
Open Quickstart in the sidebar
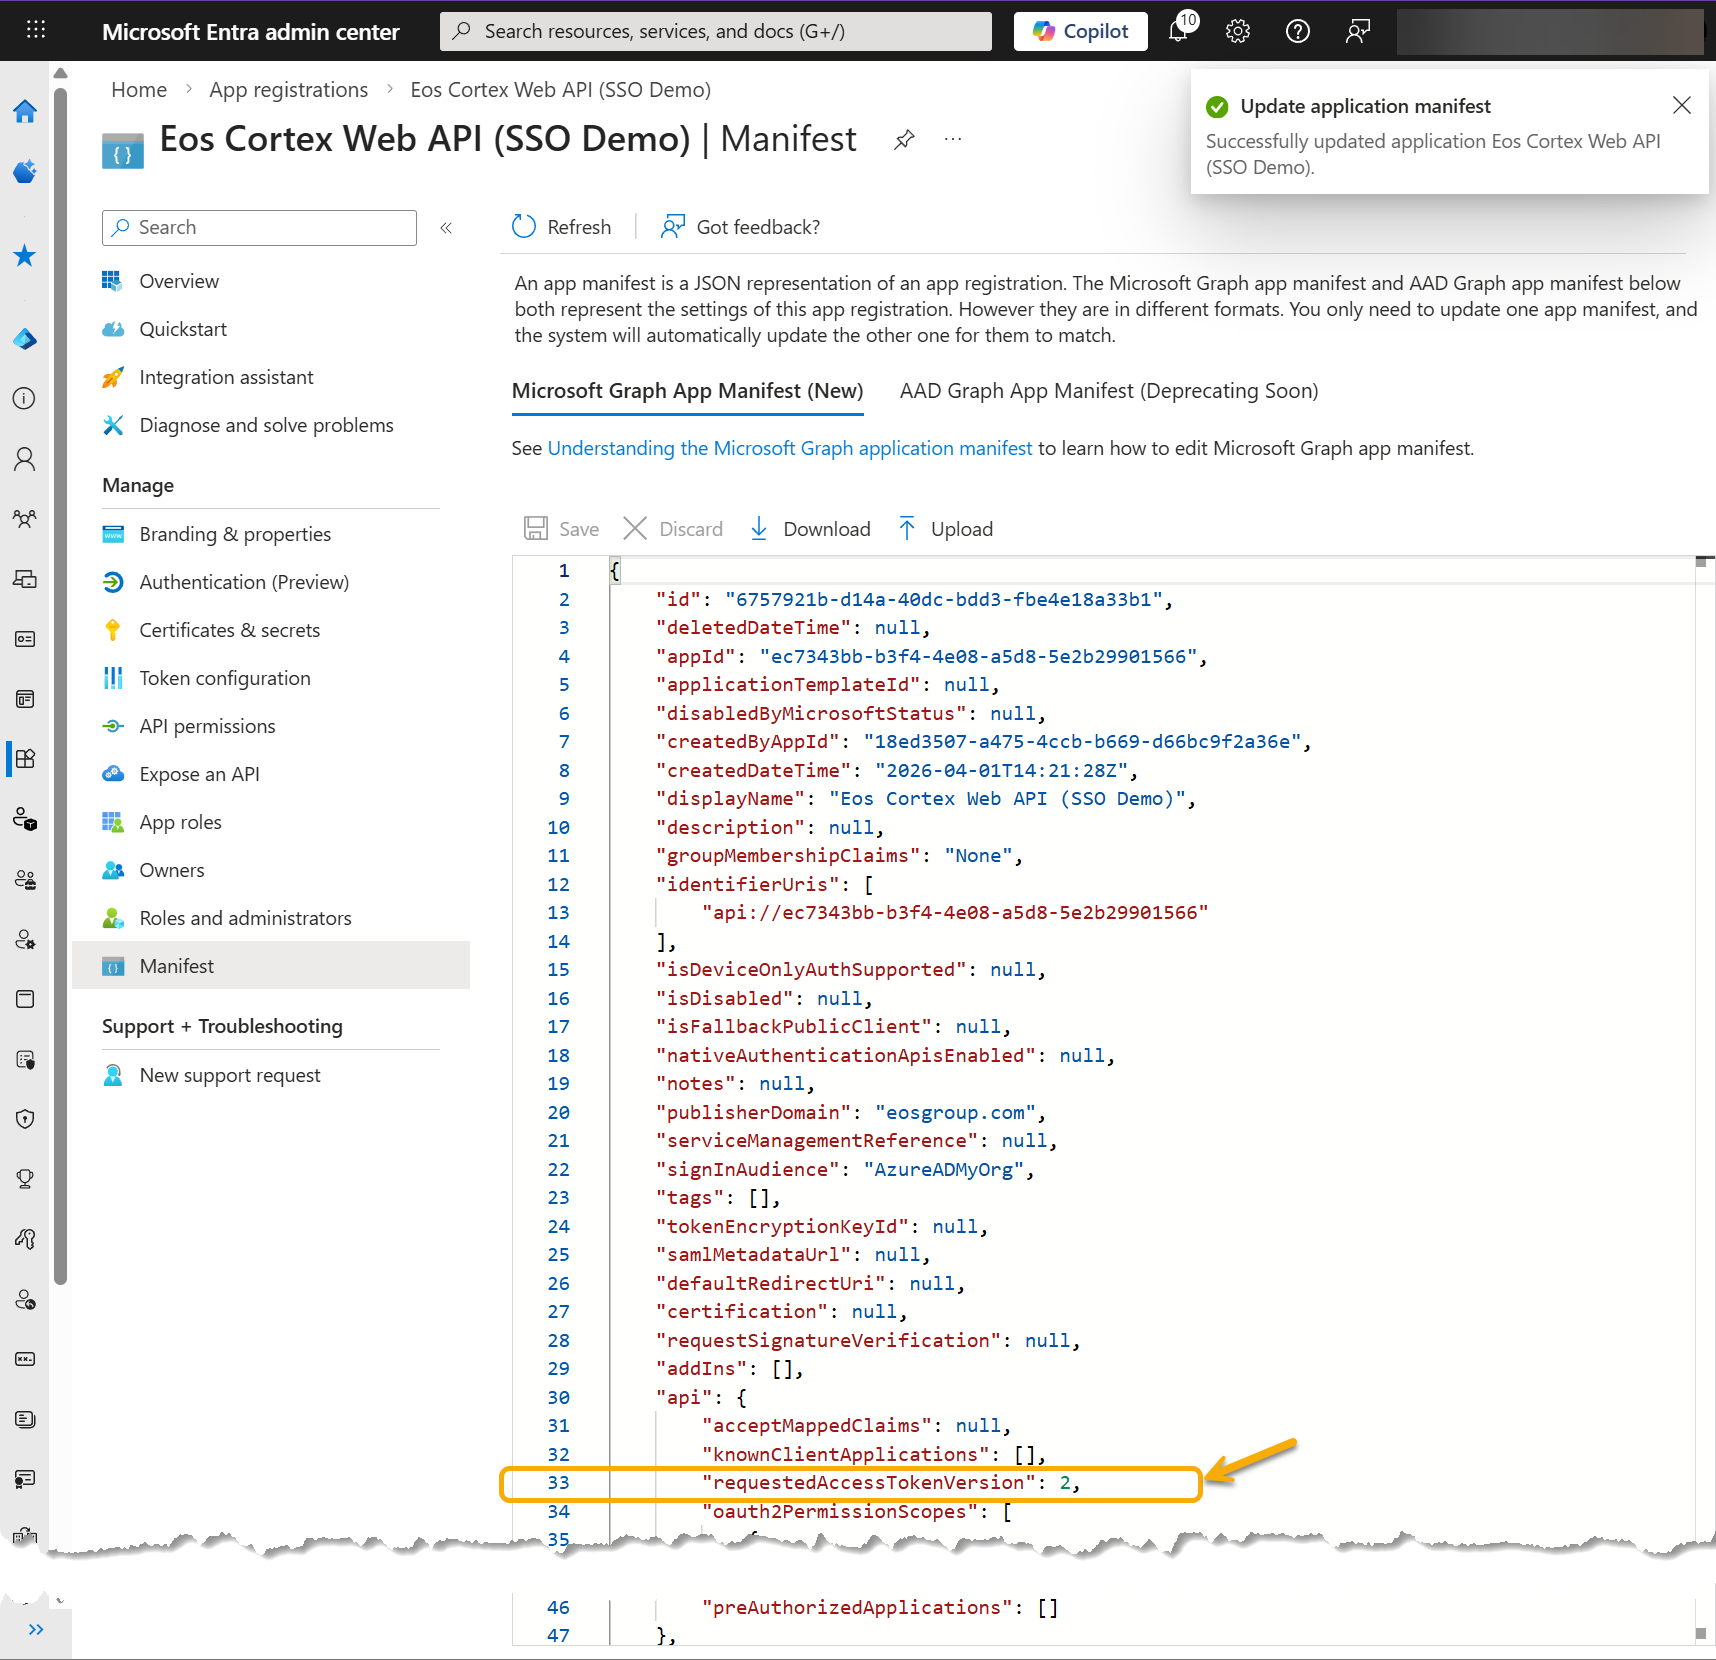point(183,329)
